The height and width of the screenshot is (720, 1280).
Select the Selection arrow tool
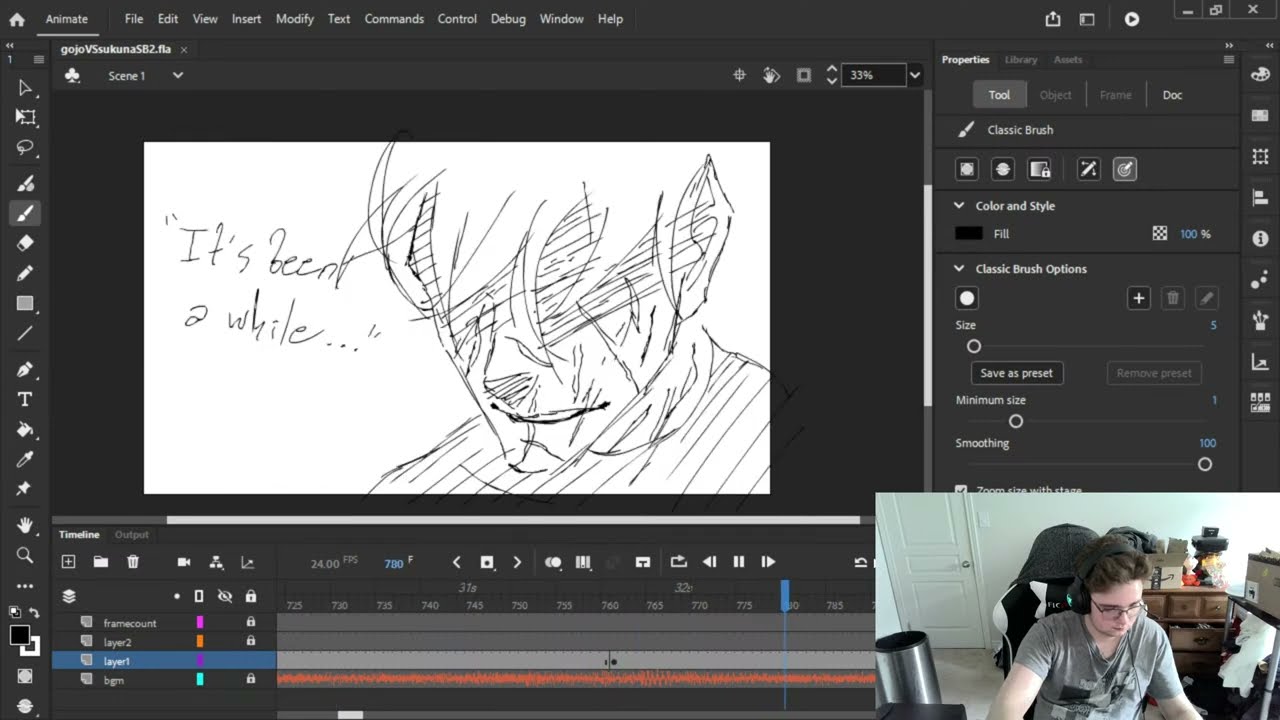pos(26,88)
